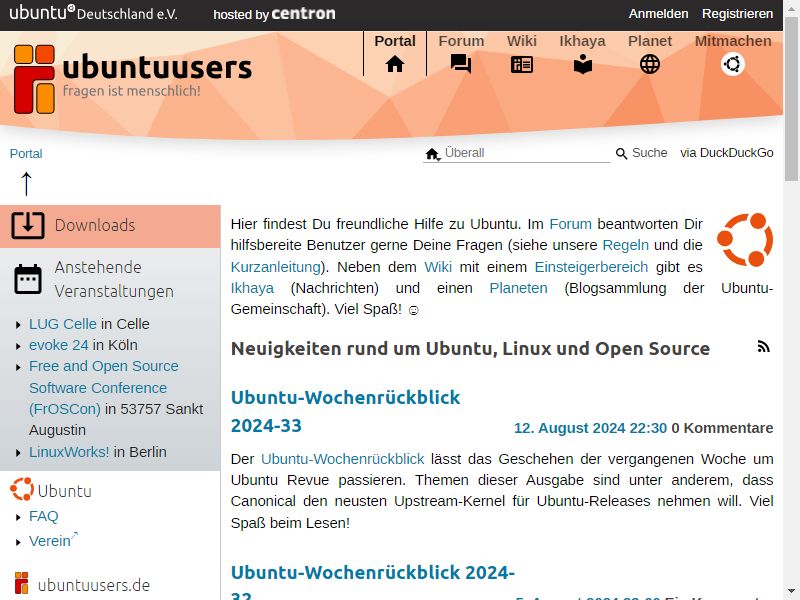This screenshot has height=600, width=800.
Task: Follow the Wiki link in intro text
Action: (438, 267)
